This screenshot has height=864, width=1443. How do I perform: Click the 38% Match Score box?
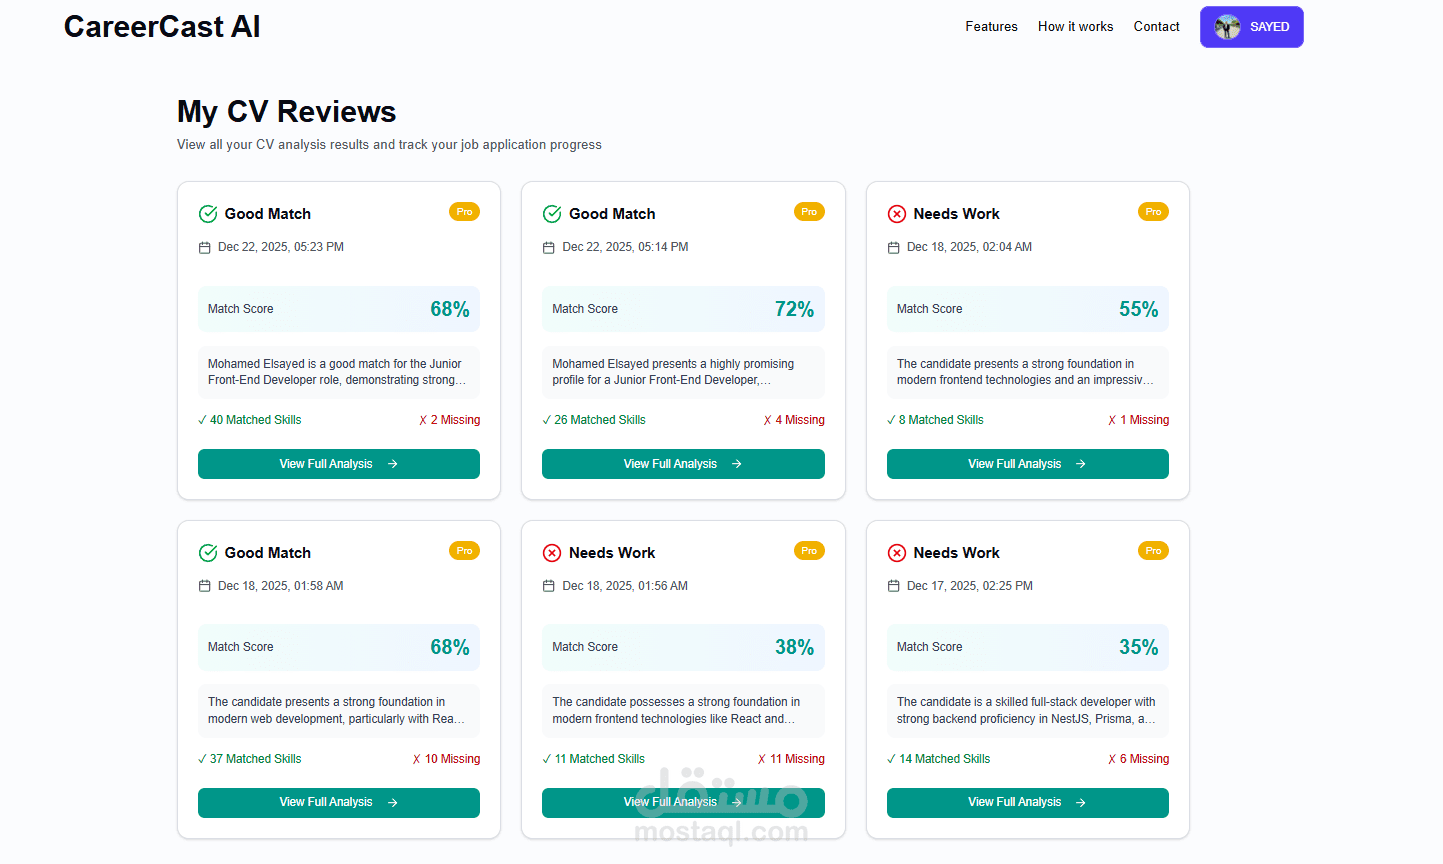[x=683, y=647]
